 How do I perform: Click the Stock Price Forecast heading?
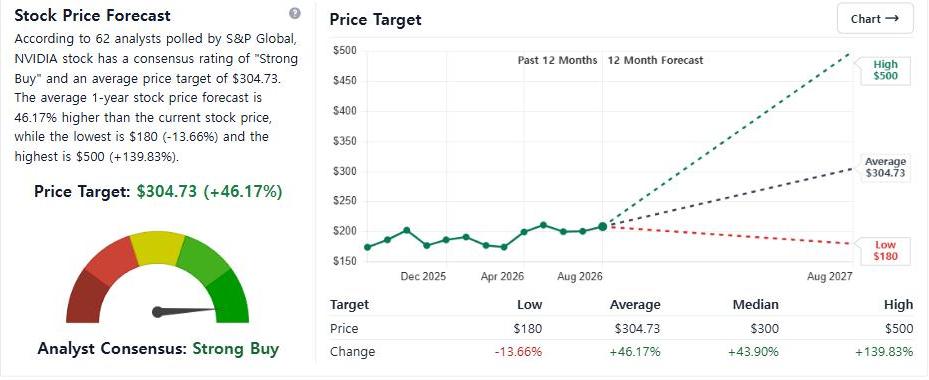[x=92, y=15]
